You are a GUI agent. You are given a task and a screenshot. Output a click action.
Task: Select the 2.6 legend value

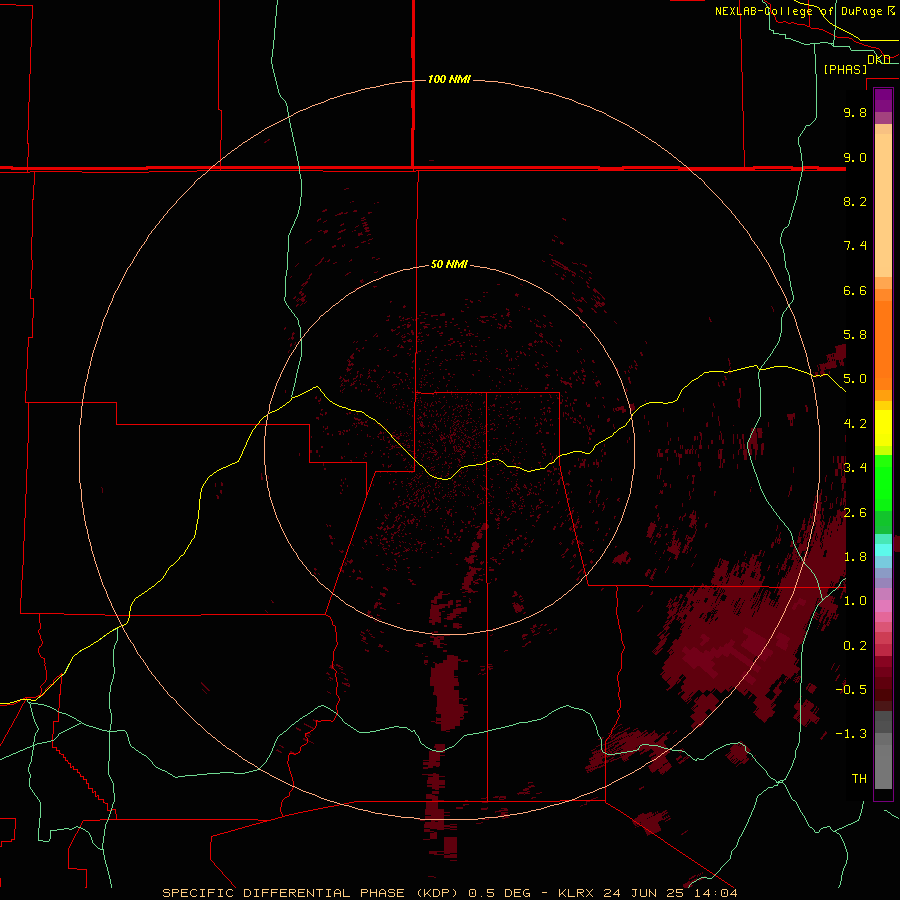coord(855,513)
